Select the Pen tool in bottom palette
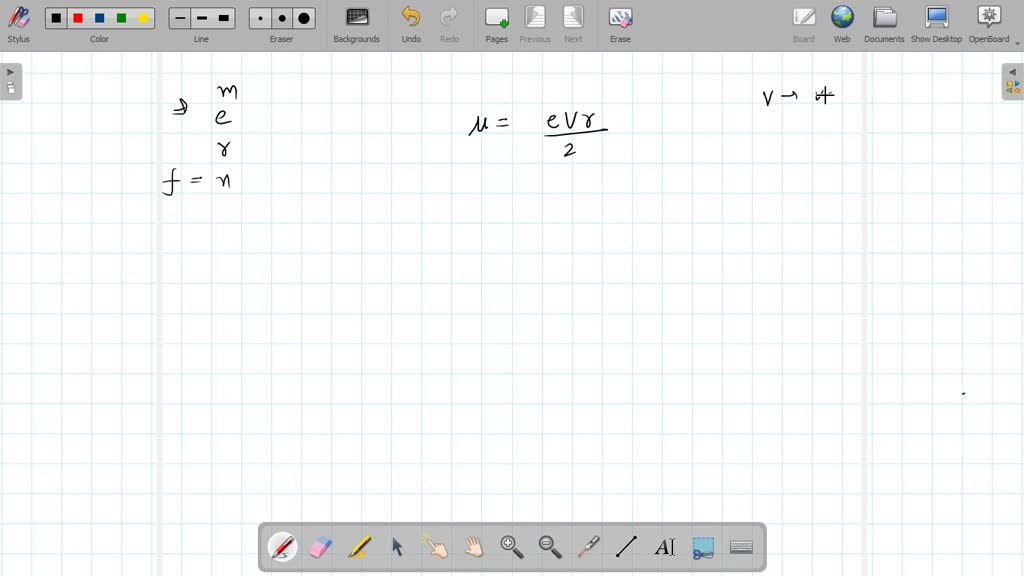 [x=282, y=547]
